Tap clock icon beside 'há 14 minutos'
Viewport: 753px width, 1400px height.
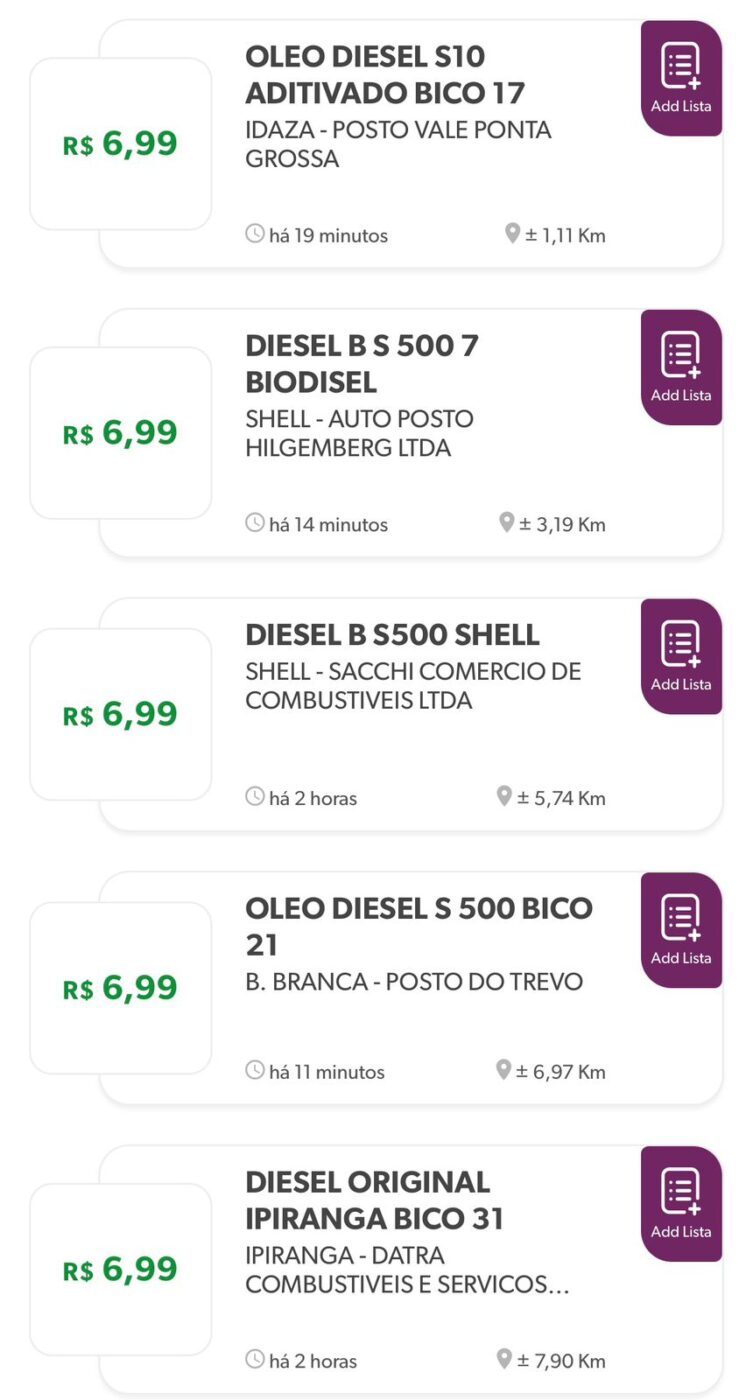[255, 523]
